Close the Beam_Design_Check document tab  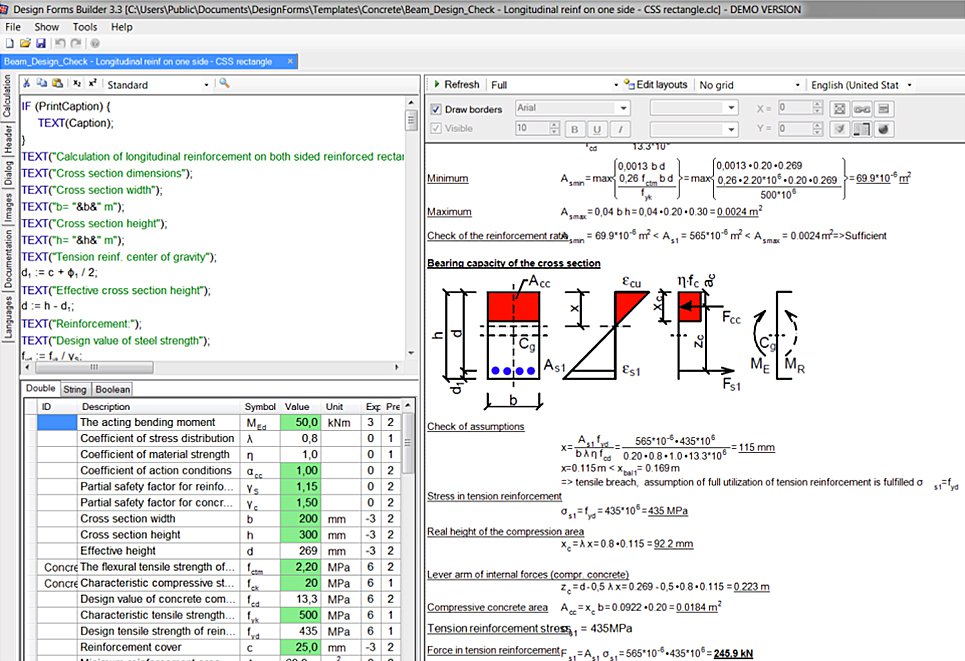tap(290, 61)
